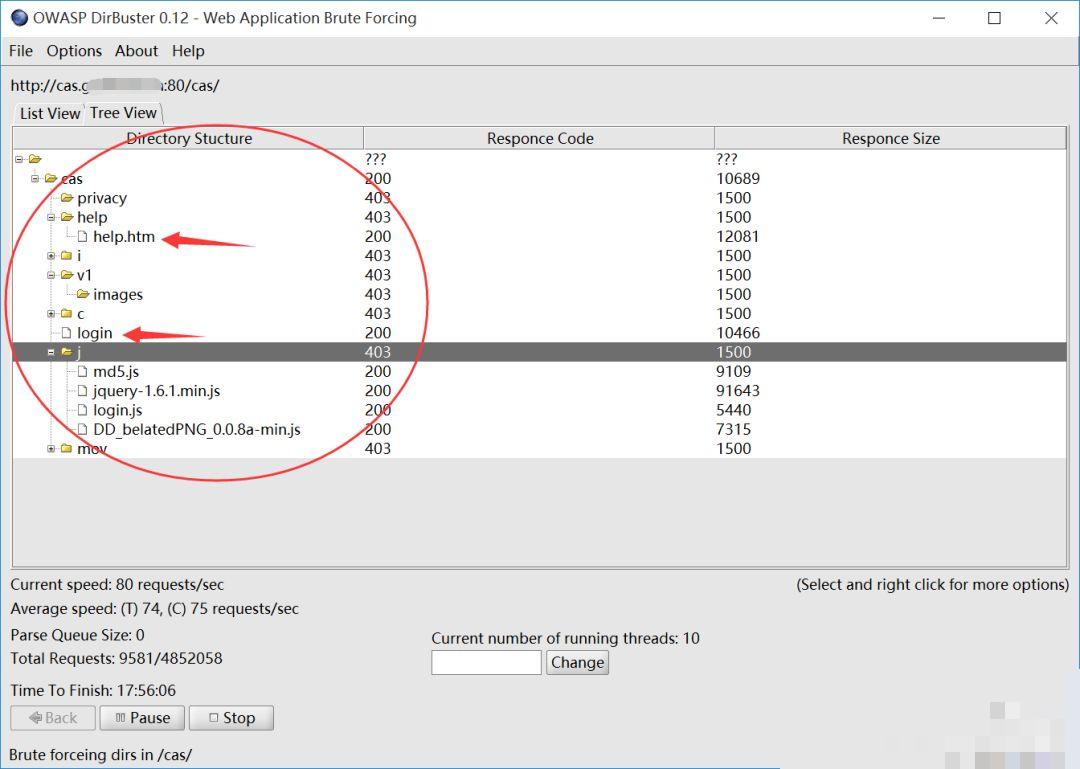1080x769 pixels.
Task: Collapse the v1 directory node
Action: 51,275
